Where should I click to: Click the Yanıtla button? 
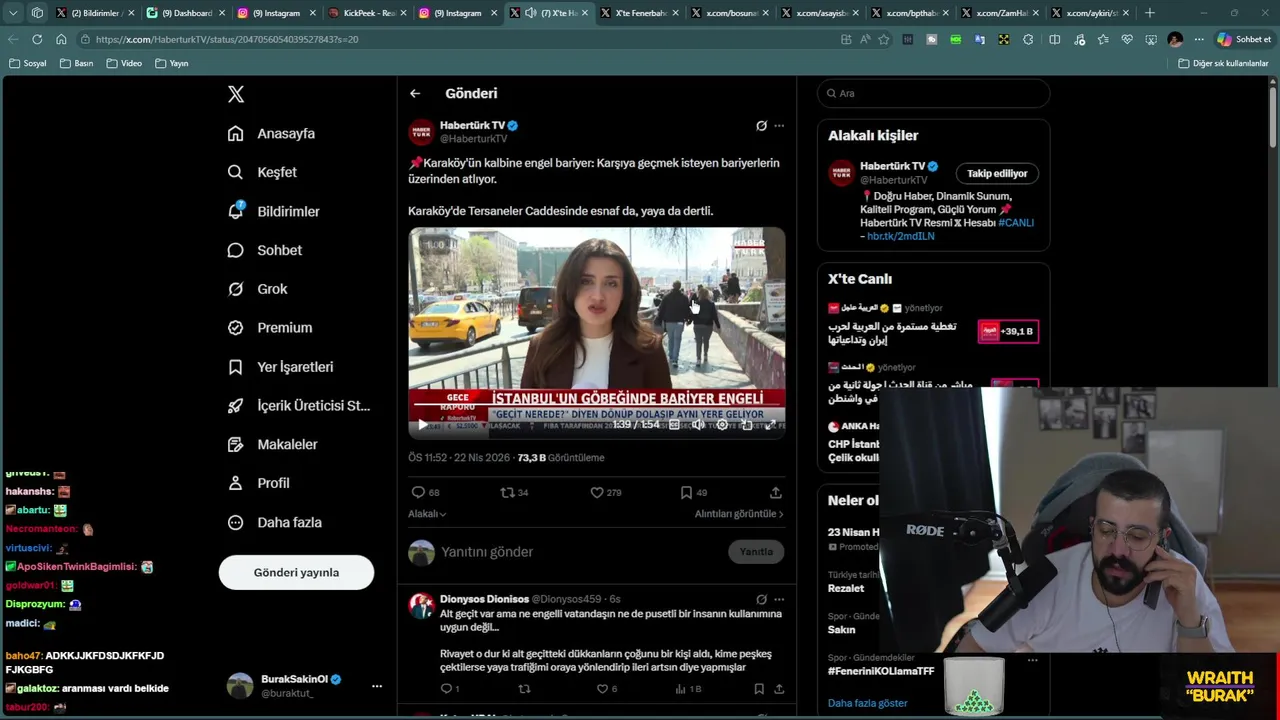756,552
